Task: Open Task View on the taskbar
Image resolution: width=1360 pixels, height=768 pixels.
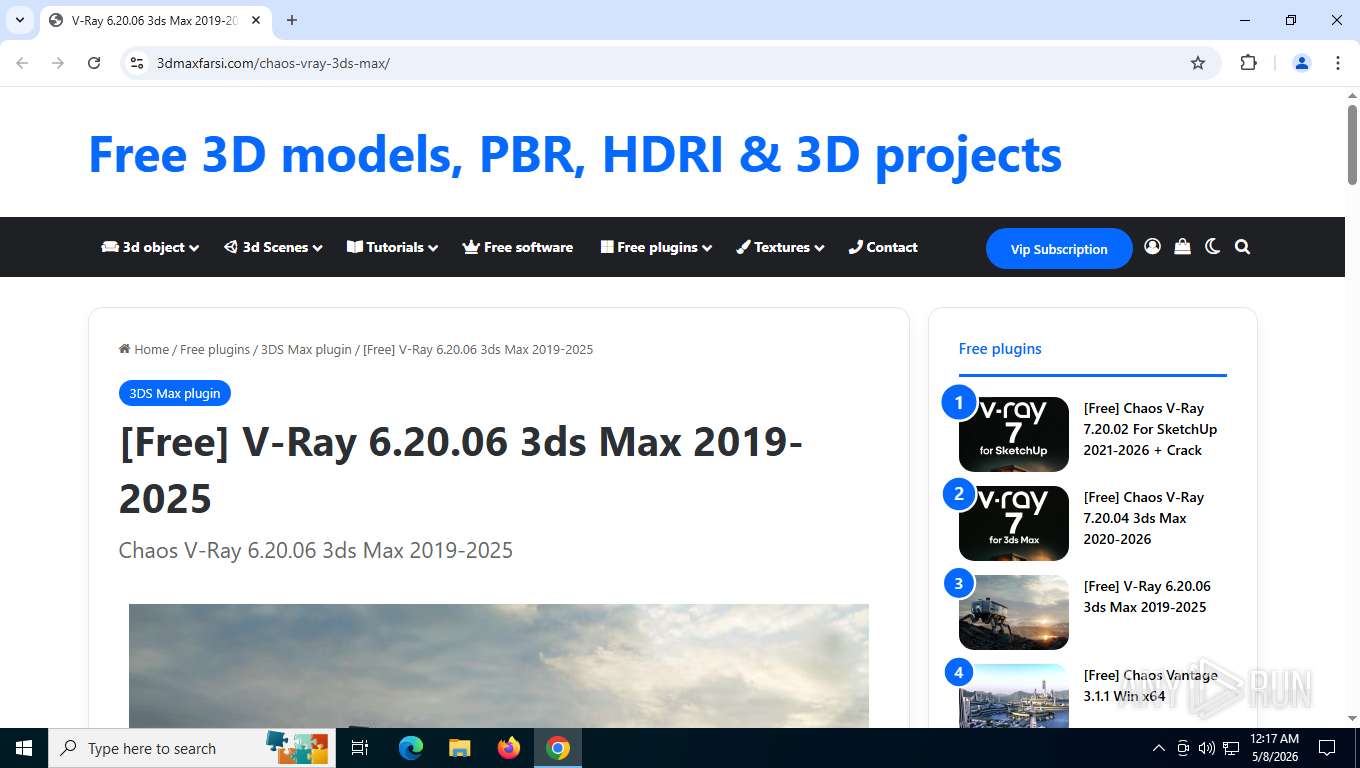Action: tap(360, 748)
